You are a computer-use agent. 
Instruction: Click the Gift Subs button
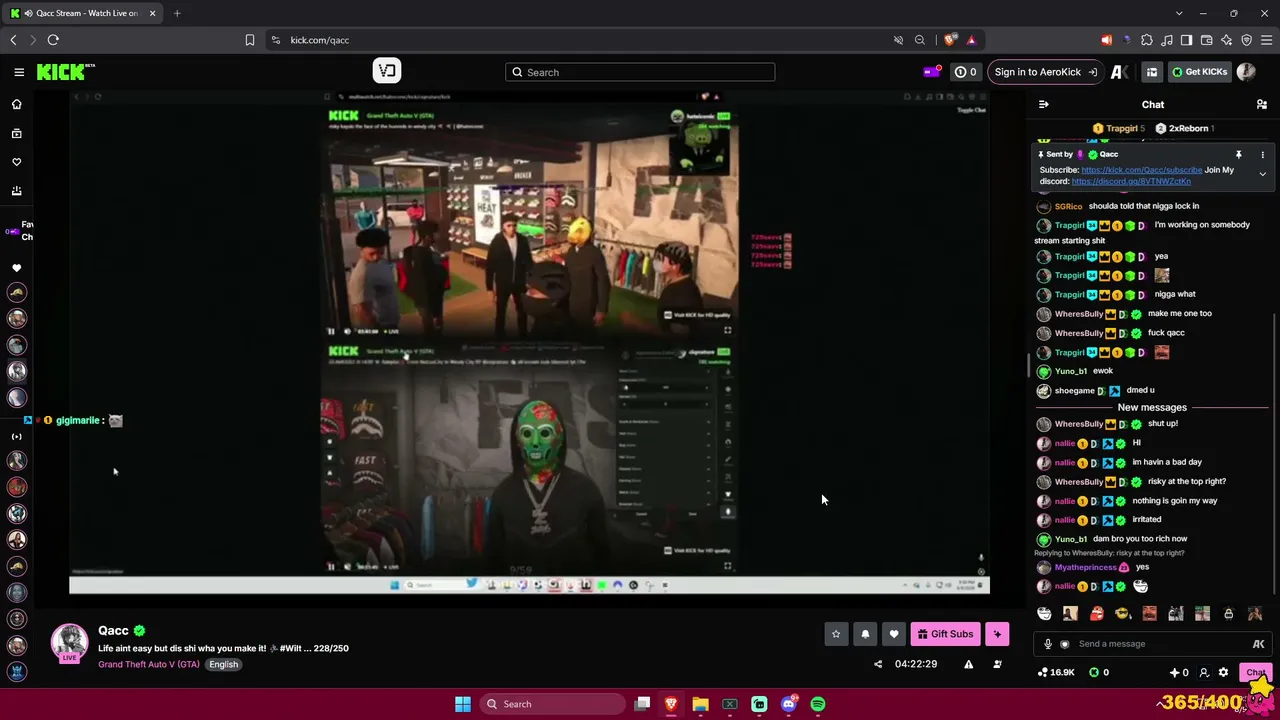click(x=945, y=634)
